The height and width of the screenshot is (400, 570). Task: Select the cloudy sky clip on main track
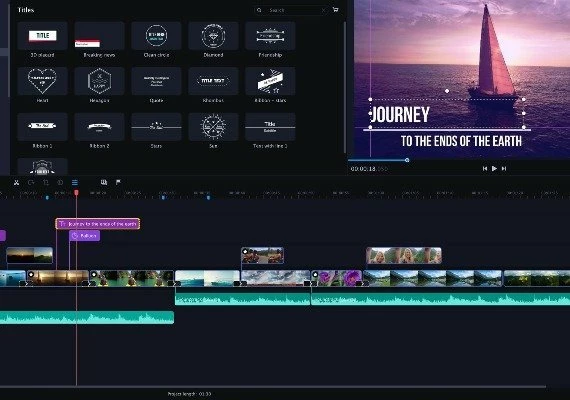[x=276, y=278]
